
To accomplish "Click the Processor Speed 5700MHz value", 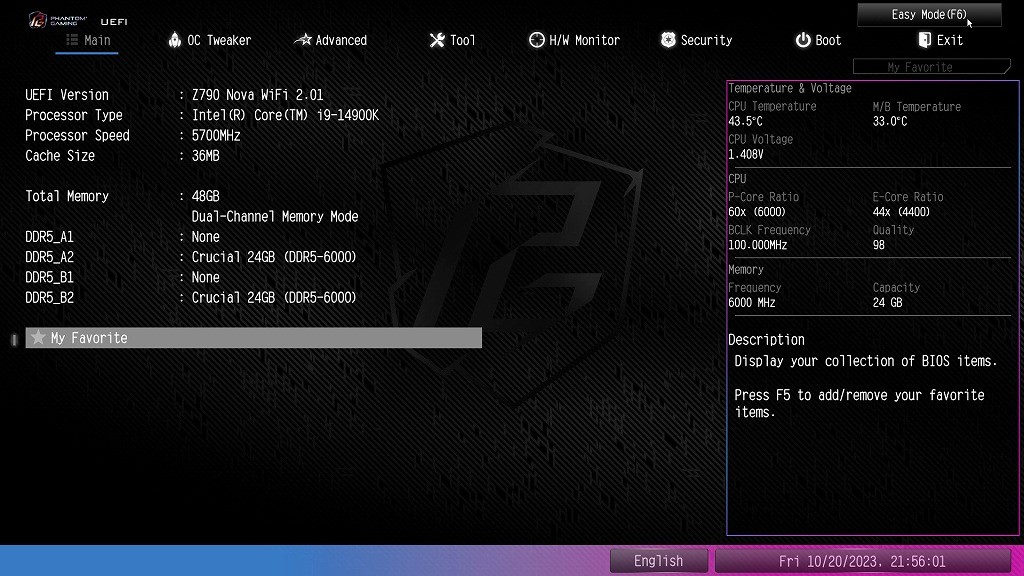I will click(216, 135).
